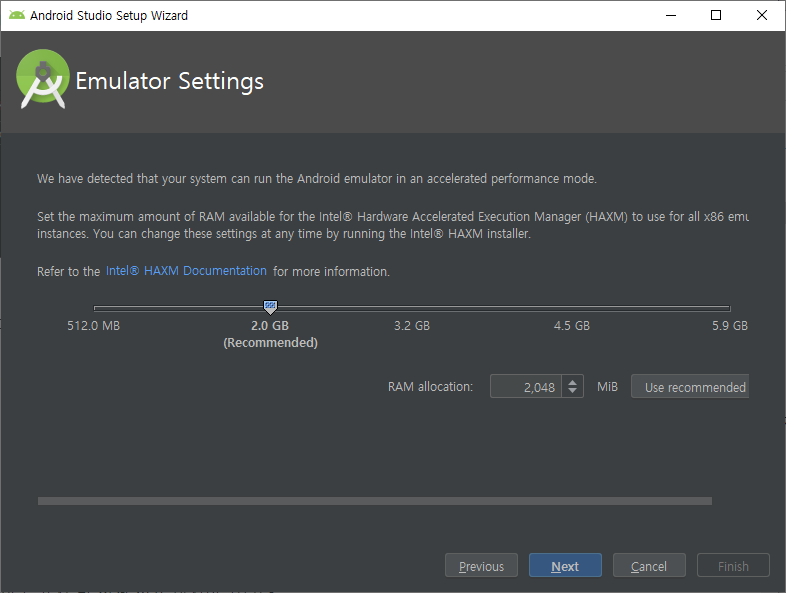
Task: Click the 512.0 MB slider label
Action: tap(94, 326)
